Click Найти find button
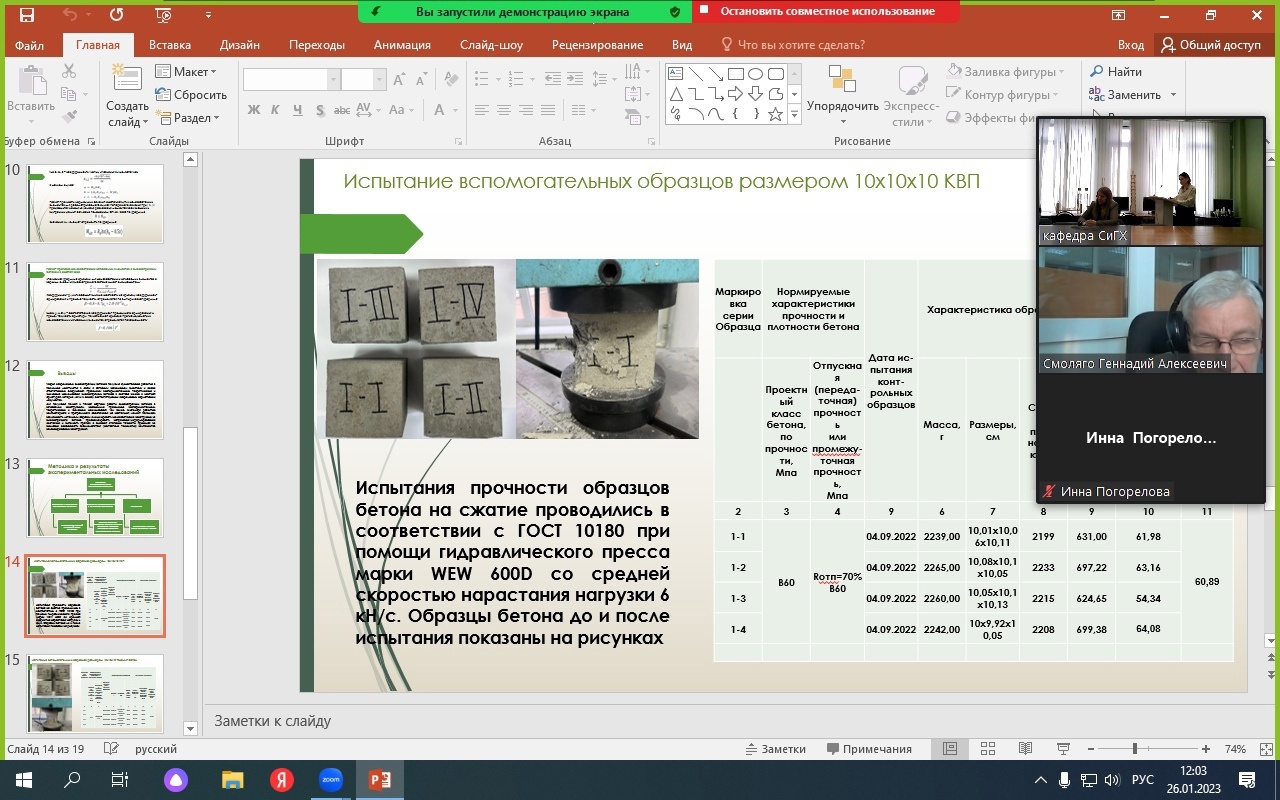Screen dimensions: 1280x800 click(x=1116, y=72)
